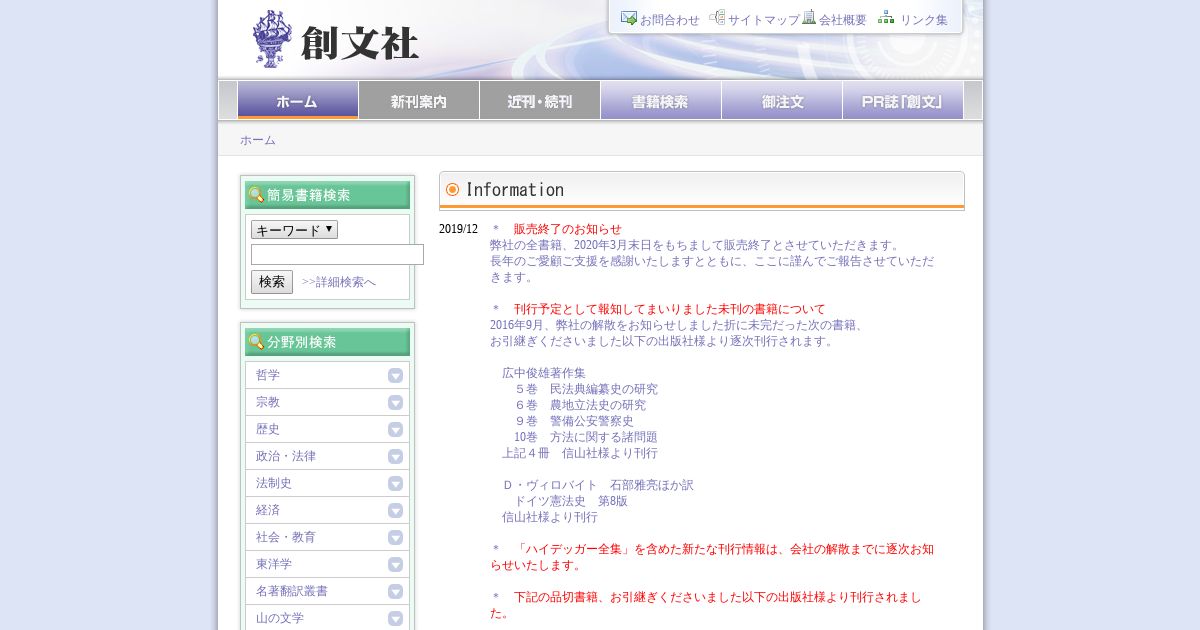
Task: Click the 9巻 警備公安警察史 line
Action: (574, 421)
